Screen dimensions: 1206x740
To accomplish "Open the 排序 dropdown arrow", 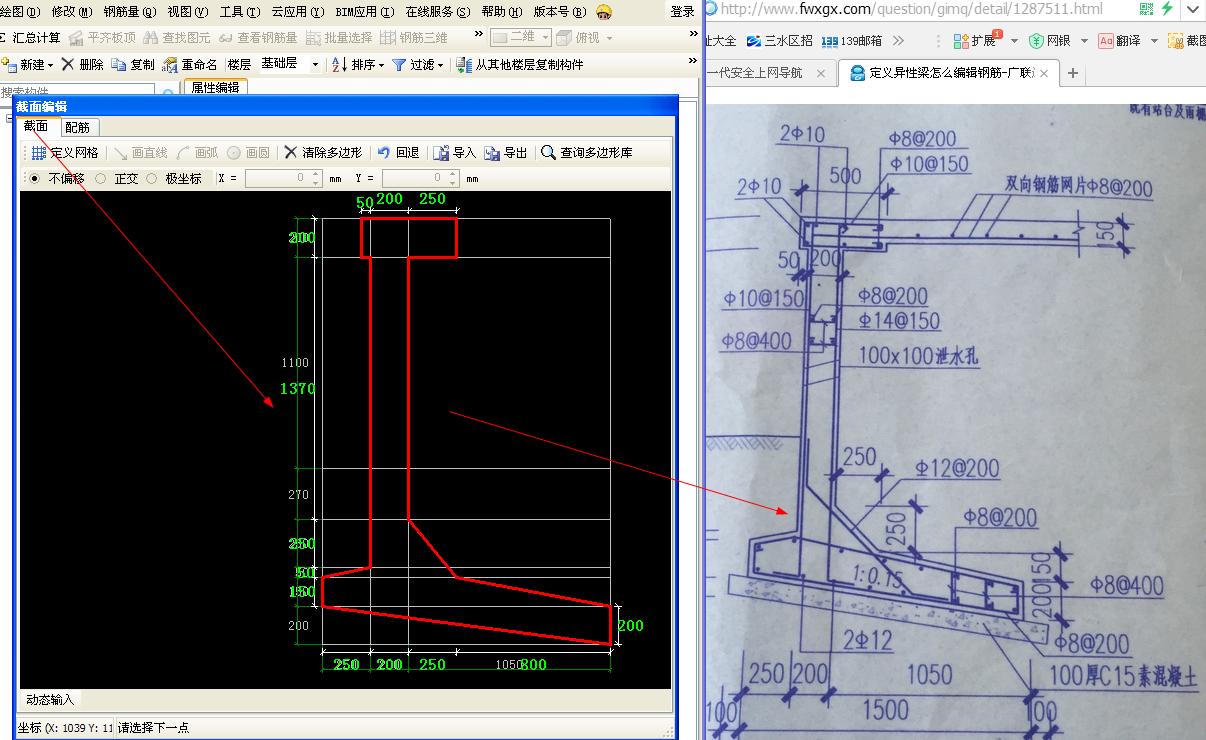I will coord(381,65).
